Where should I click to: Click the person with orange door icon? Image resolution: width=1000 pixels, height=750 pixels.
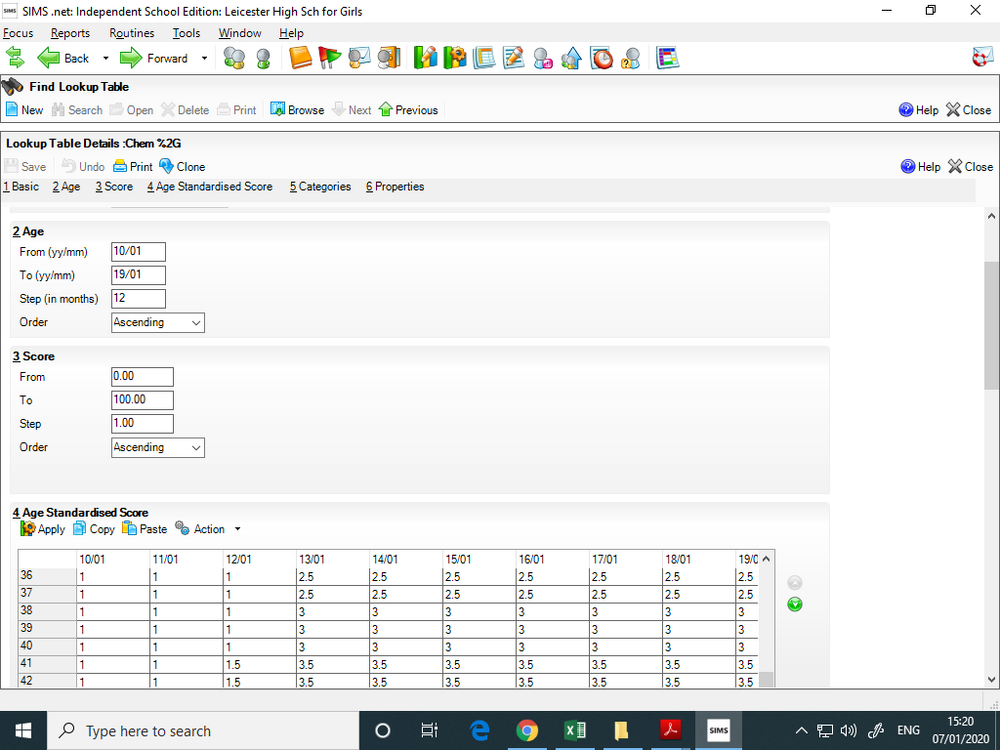point(388,58)
